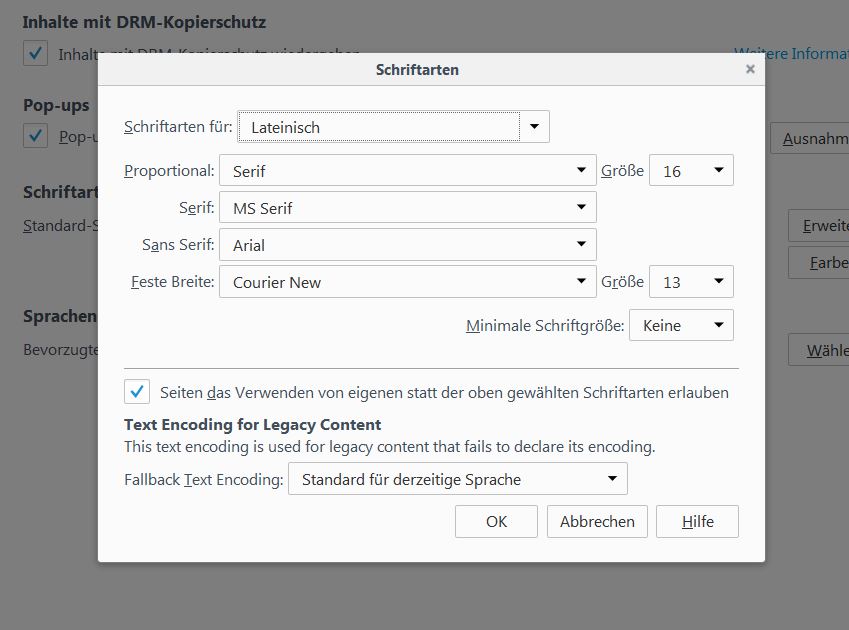Toggle allowing pages to use own fonts
This screenshot has height=630, width=849.
(x=137, y=392)
